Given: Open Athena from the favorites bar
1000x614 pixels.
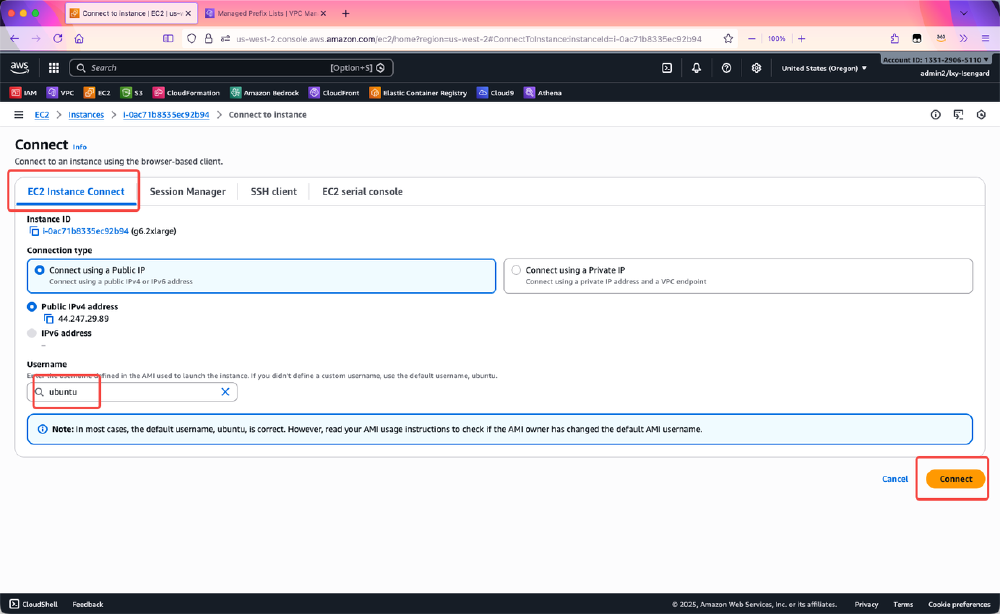Looking at the screenshot, I should 543,92.
